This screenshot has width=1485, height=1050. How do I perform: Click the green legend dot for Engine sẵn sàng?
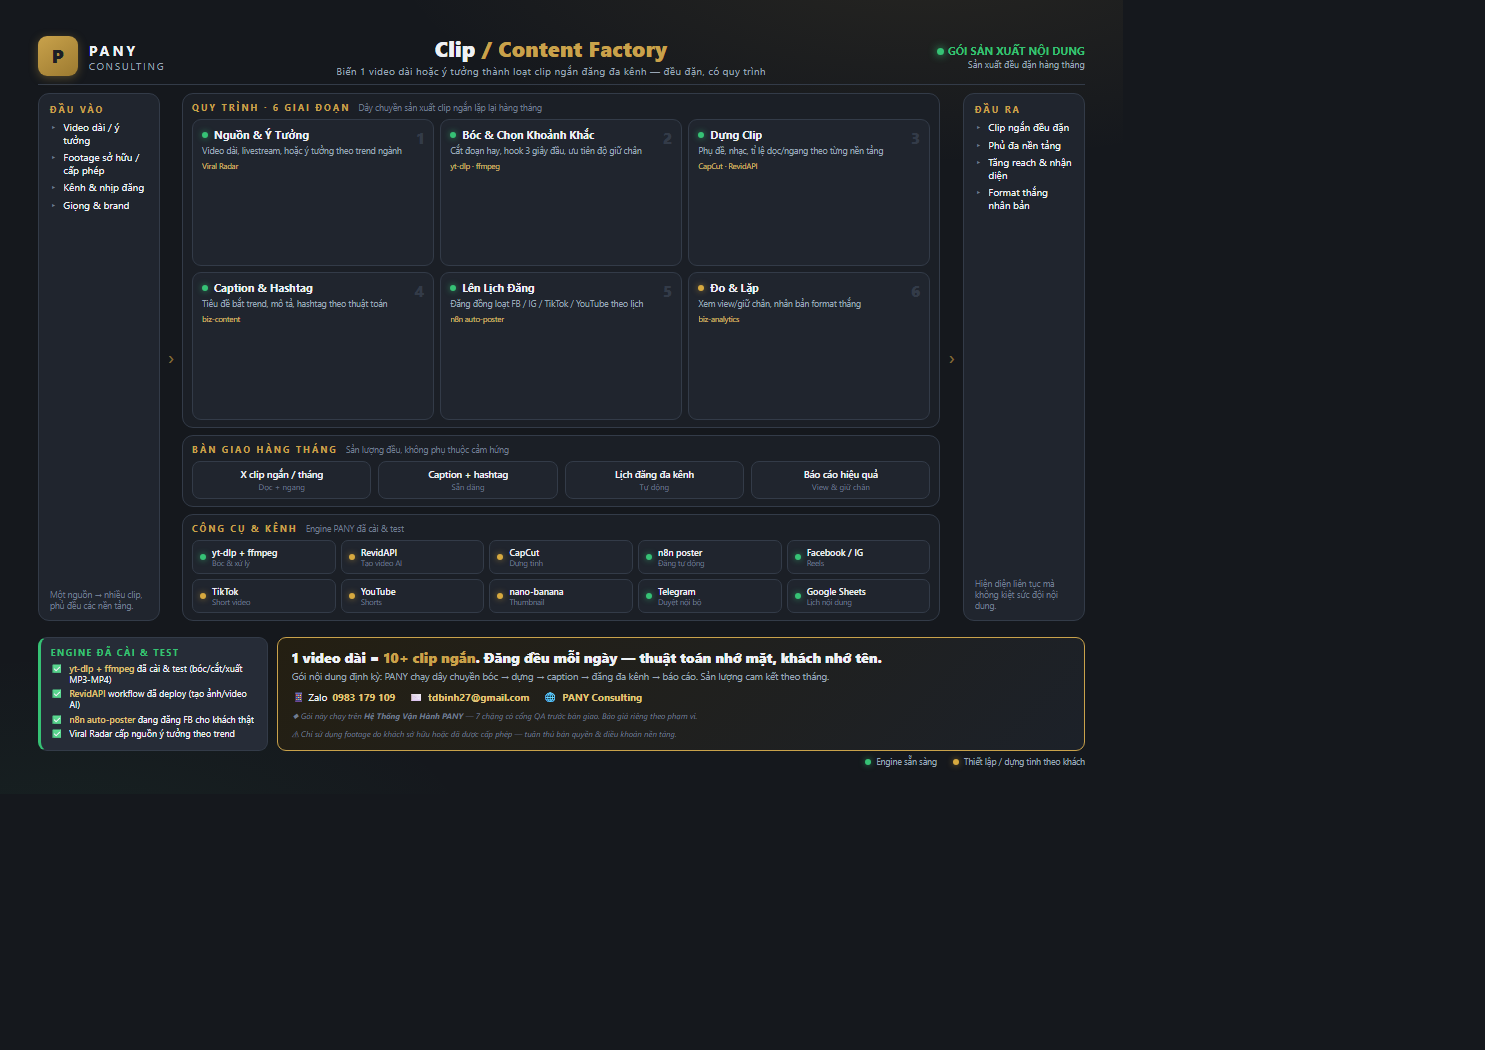(x=868, y=762)
